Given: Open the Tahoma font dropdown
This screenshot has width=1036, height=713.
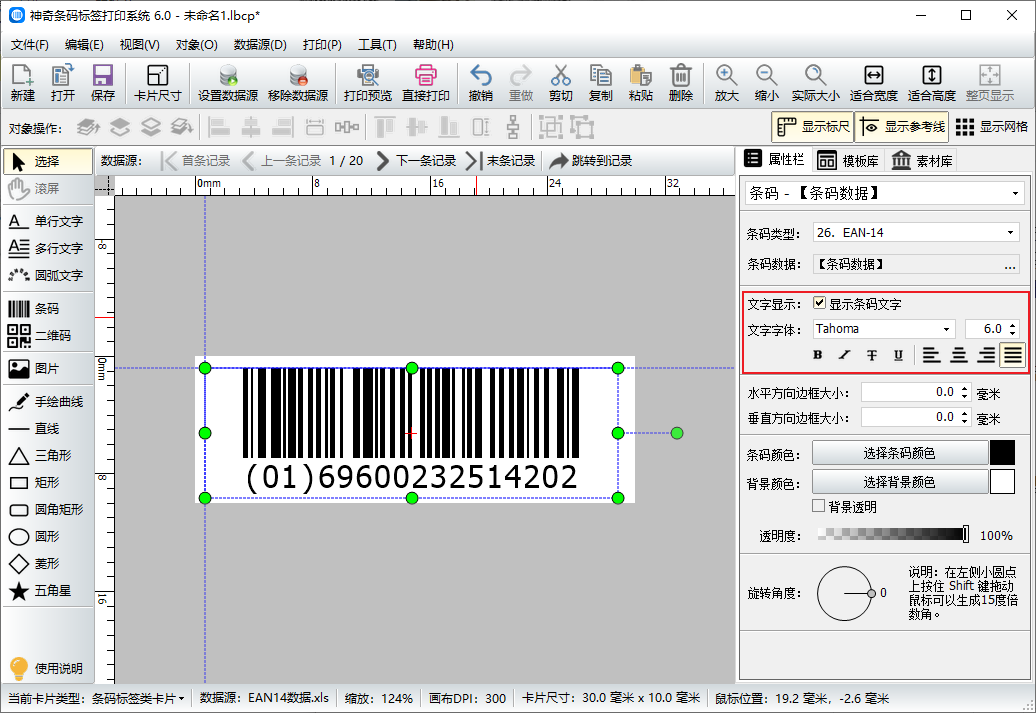Looking at the screenshot, I should coord(946,329).
